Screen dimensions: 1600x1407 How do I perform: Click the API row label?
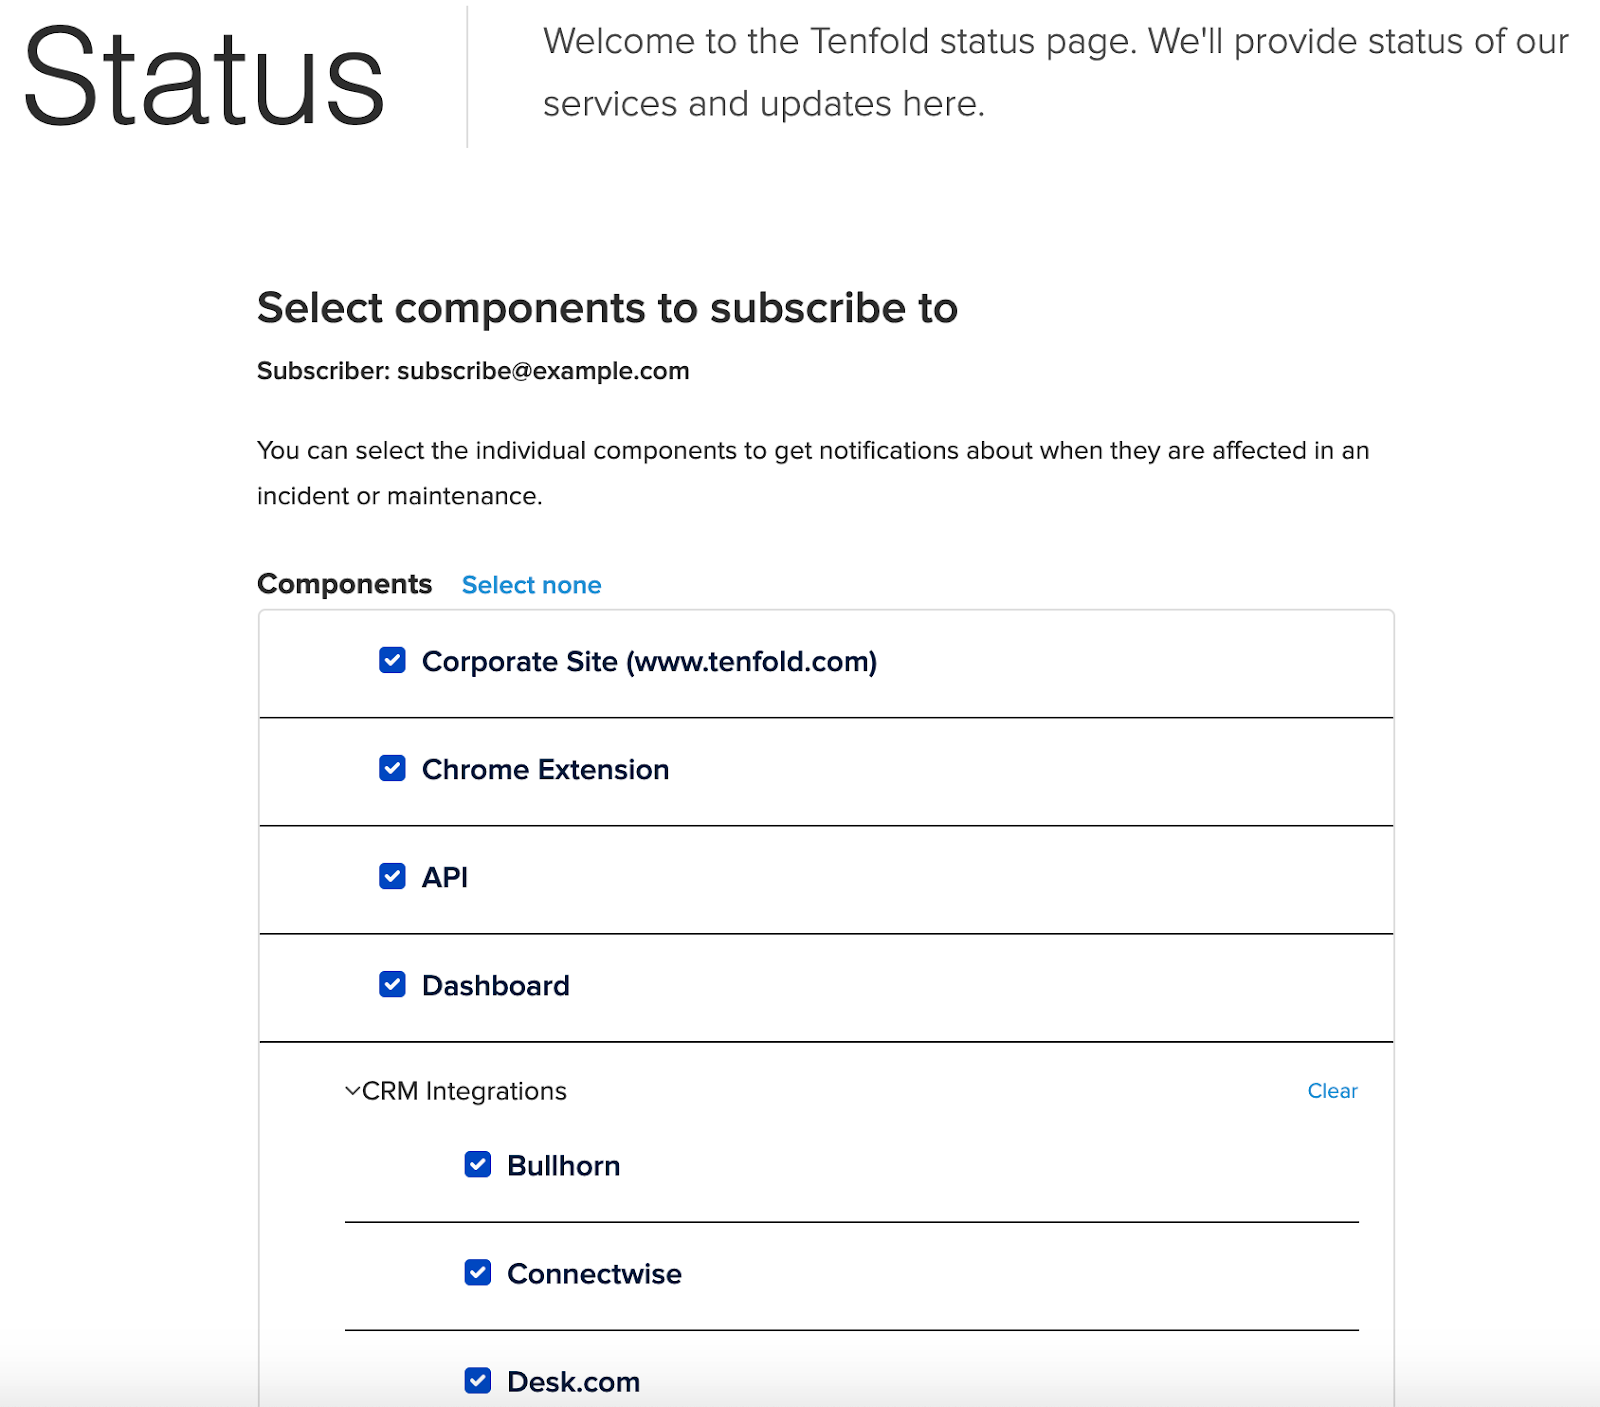[x=445, y=877]
